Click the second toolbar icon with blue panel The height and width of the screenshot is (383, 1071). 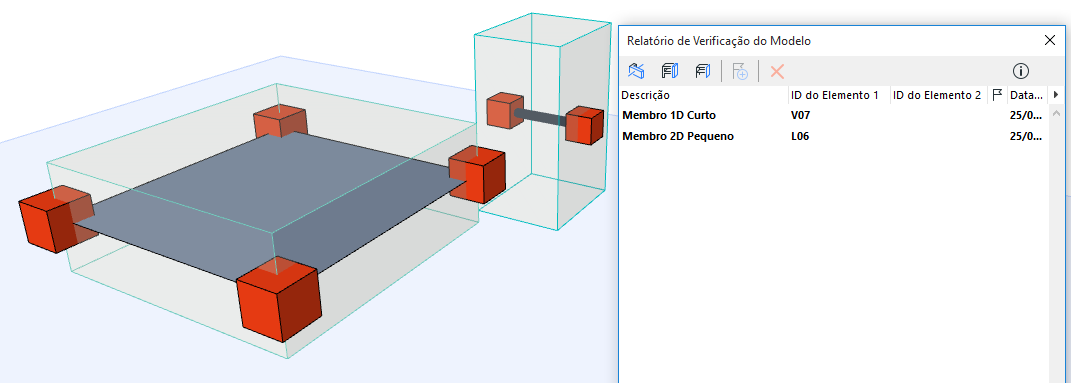pos(669,70)
